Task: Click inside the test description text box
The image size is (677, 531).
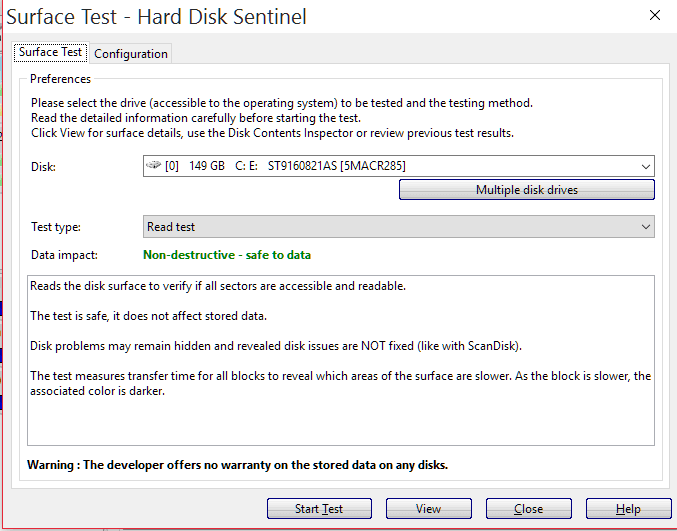Action: coord(341,360)
